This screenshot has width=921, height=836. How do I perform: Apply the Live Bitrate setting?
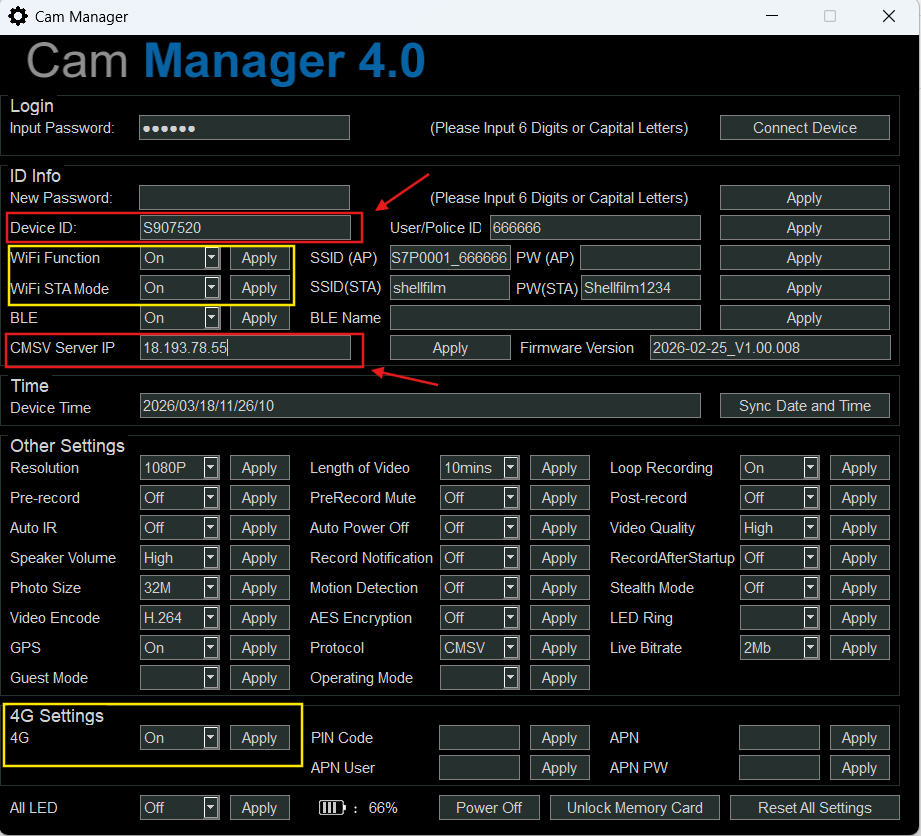coord(859,647)
